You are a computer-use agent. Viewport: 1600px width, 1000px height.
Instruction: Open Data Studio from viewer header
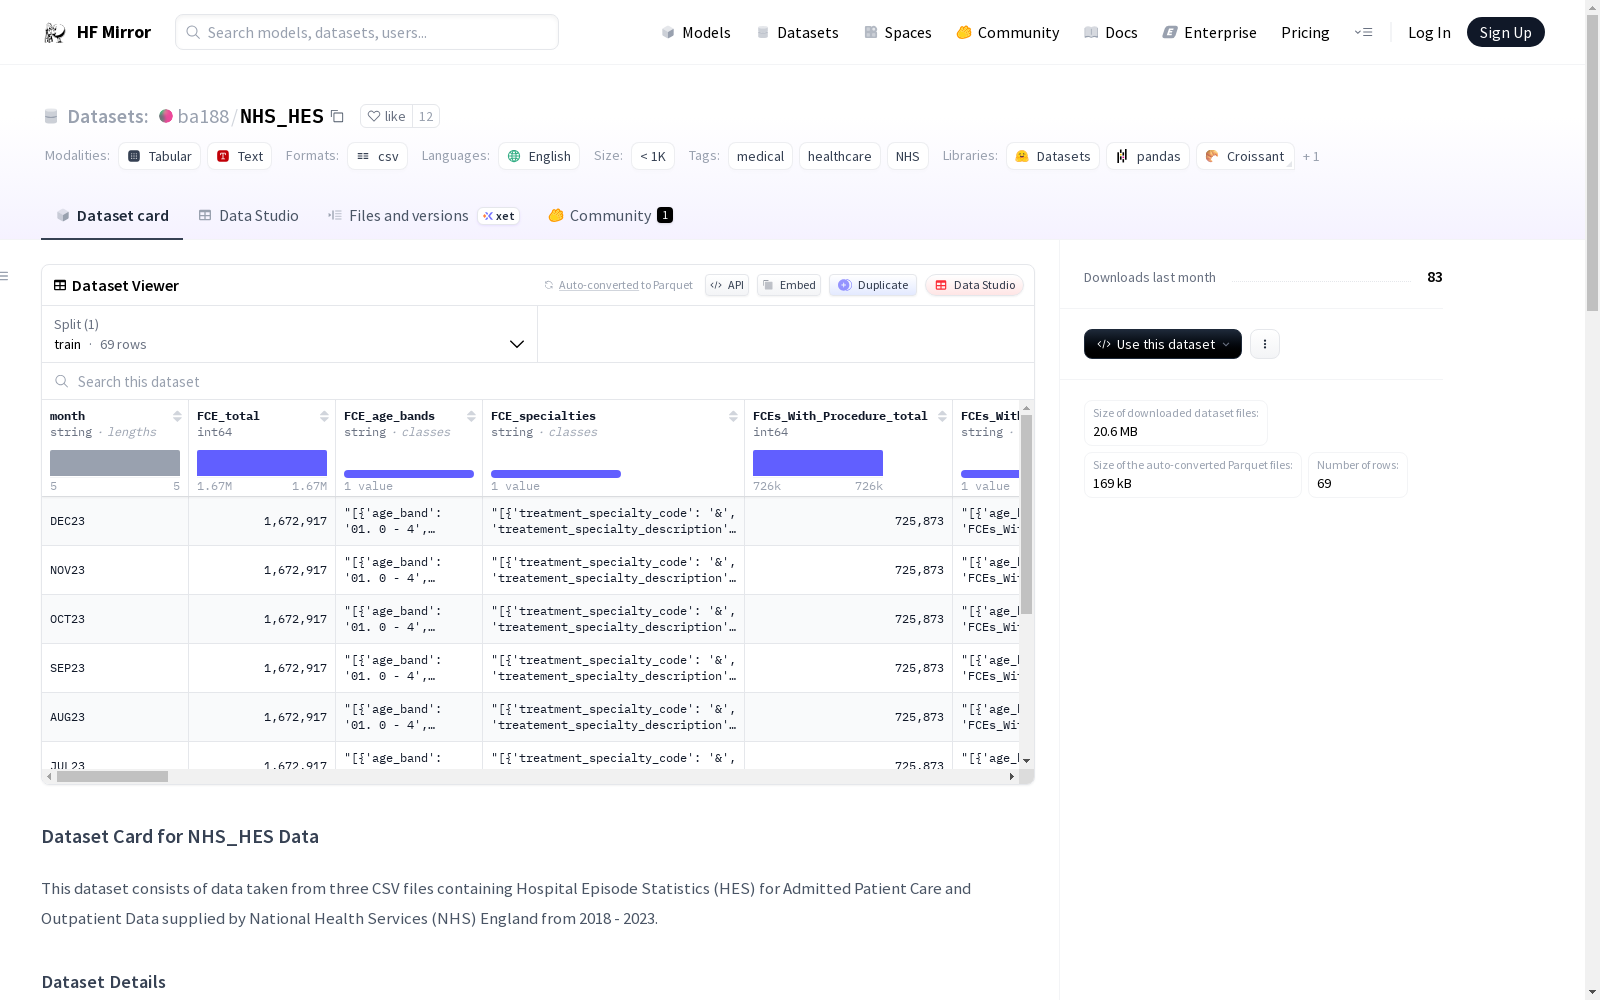pyautogui.click(x=975, y=285)
